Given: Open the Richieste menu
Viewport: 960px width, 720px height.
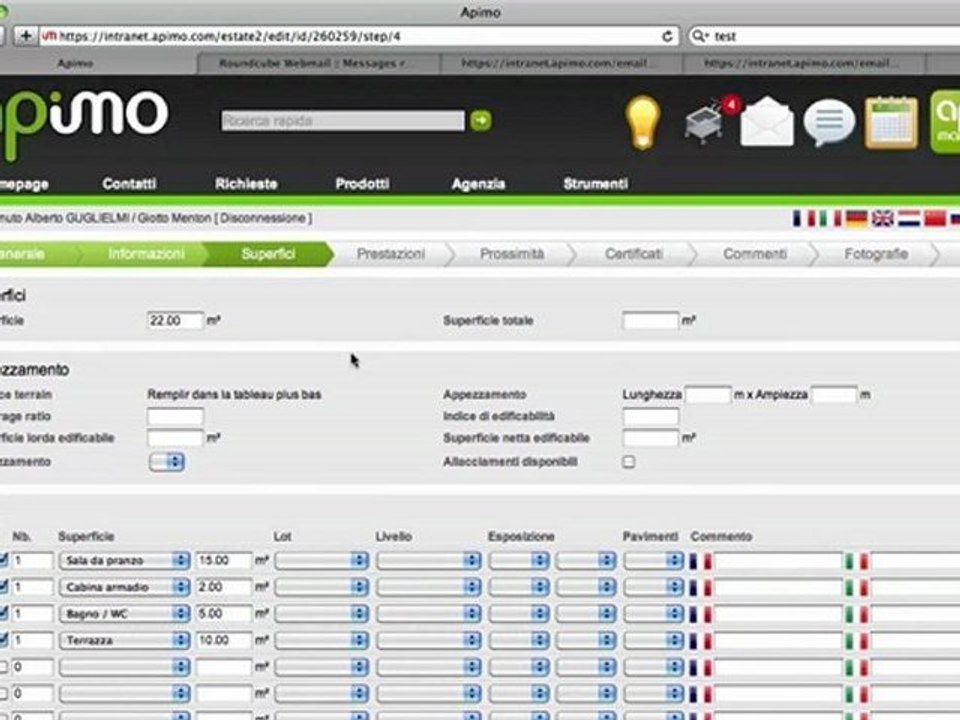Looking at the screenshot, I should point(246,184).
